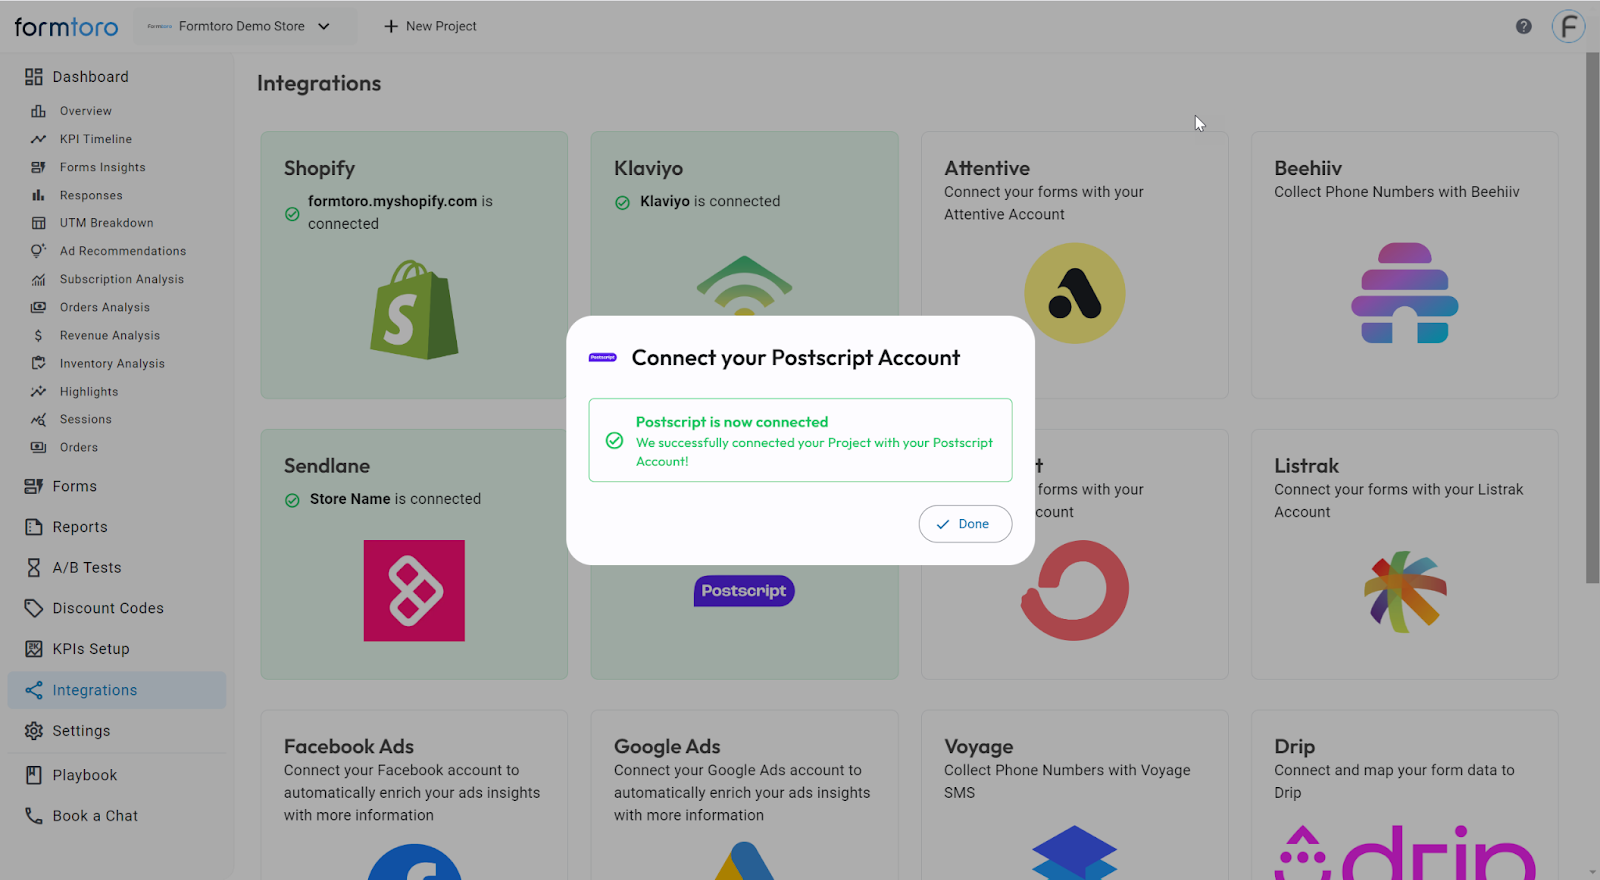Click the Responses bar chart icon
Viewport: 1600px width, 880px height.
click(x=38, y=195)
